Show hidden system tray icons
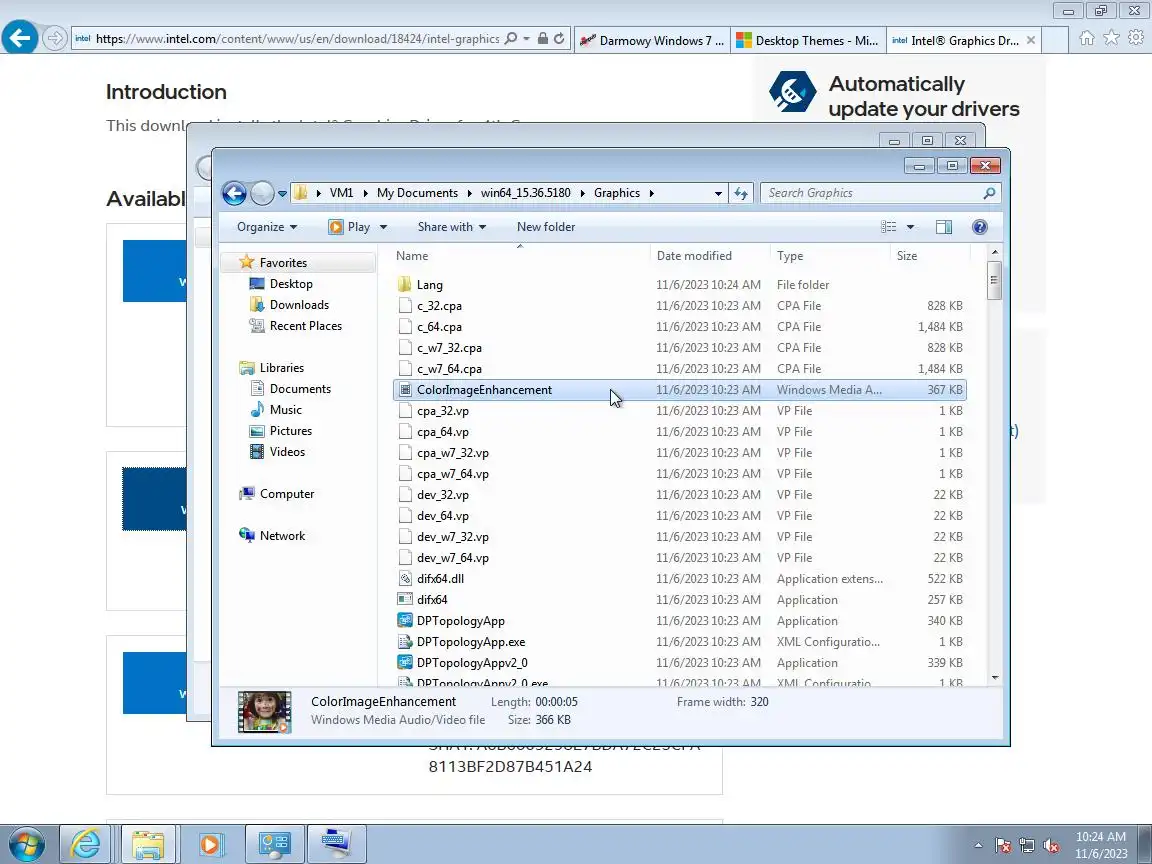The height and width of the screenshot is (864, 1152). click(978, 846)
